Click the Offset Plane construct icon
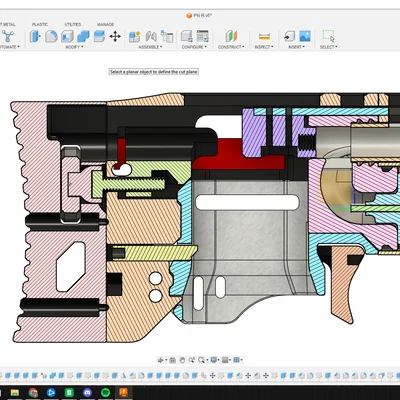The width and height of the screenshot is (400, 400). [231, 36]
